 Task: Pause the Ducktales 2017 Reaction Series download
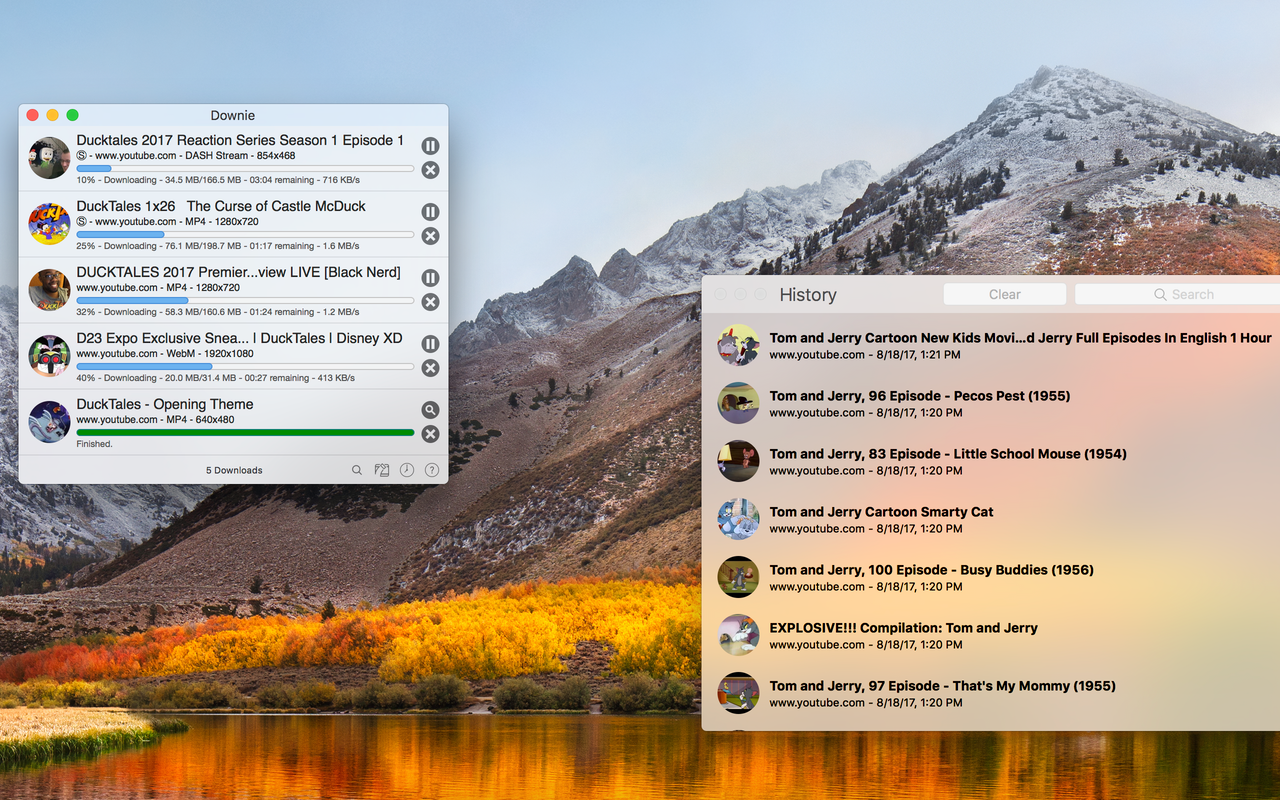[x=430, y=146]
